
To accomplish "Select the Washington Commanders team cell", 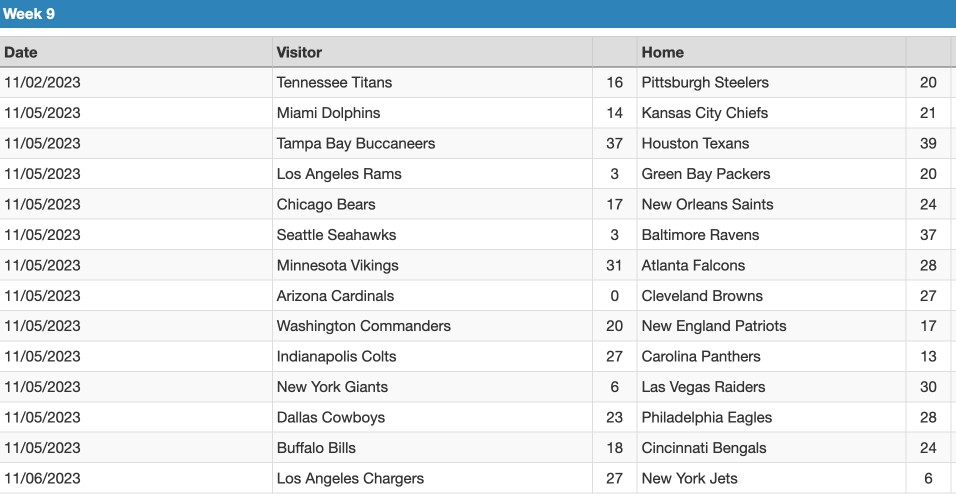I will [432, 326].
